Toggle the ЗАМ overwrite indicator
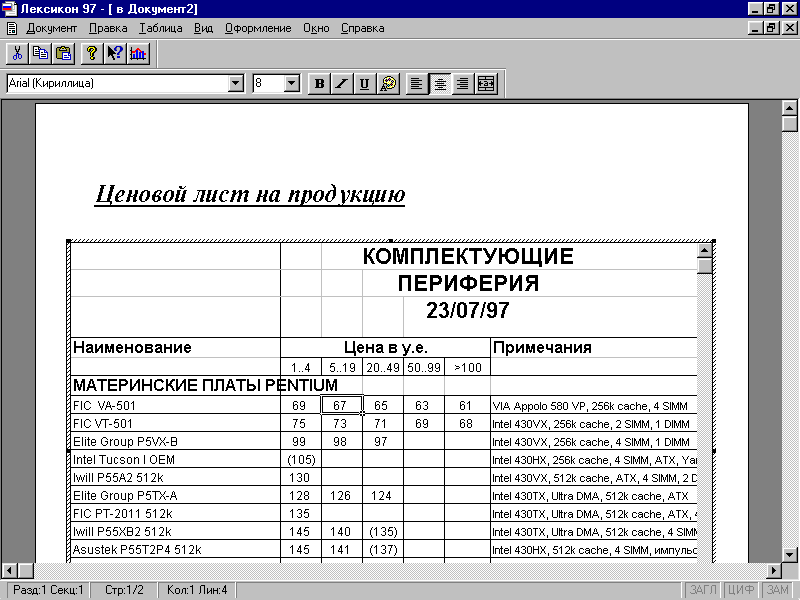 pyautogui.click(x=778, y=590)
